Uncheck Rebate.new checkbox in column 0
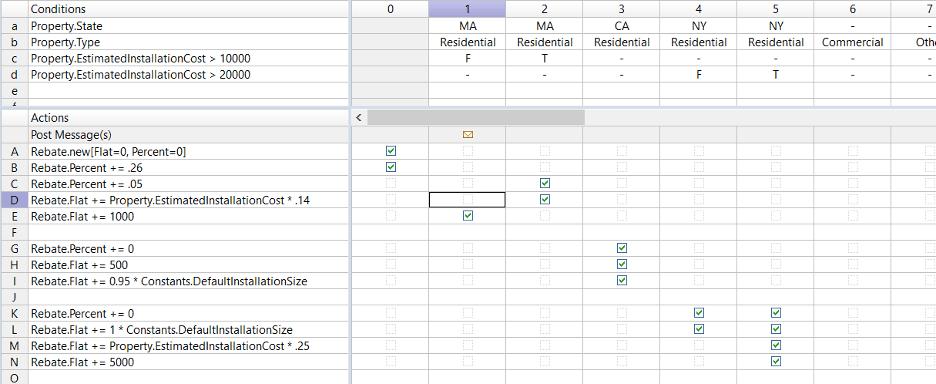Image resolution: width=936 pixels, height=384 pixels. coord(391,152)
